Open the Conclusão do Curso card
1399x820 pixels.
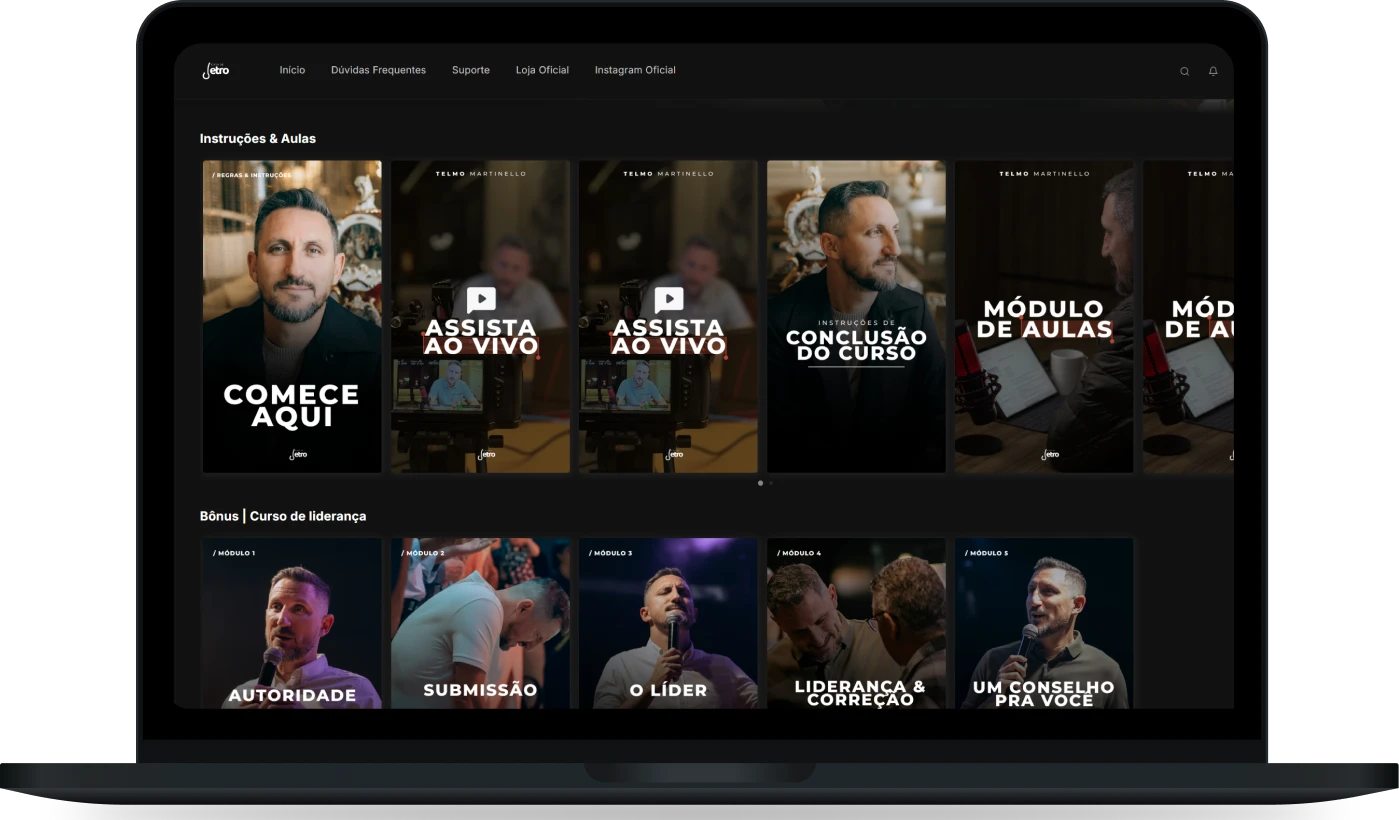856,316
